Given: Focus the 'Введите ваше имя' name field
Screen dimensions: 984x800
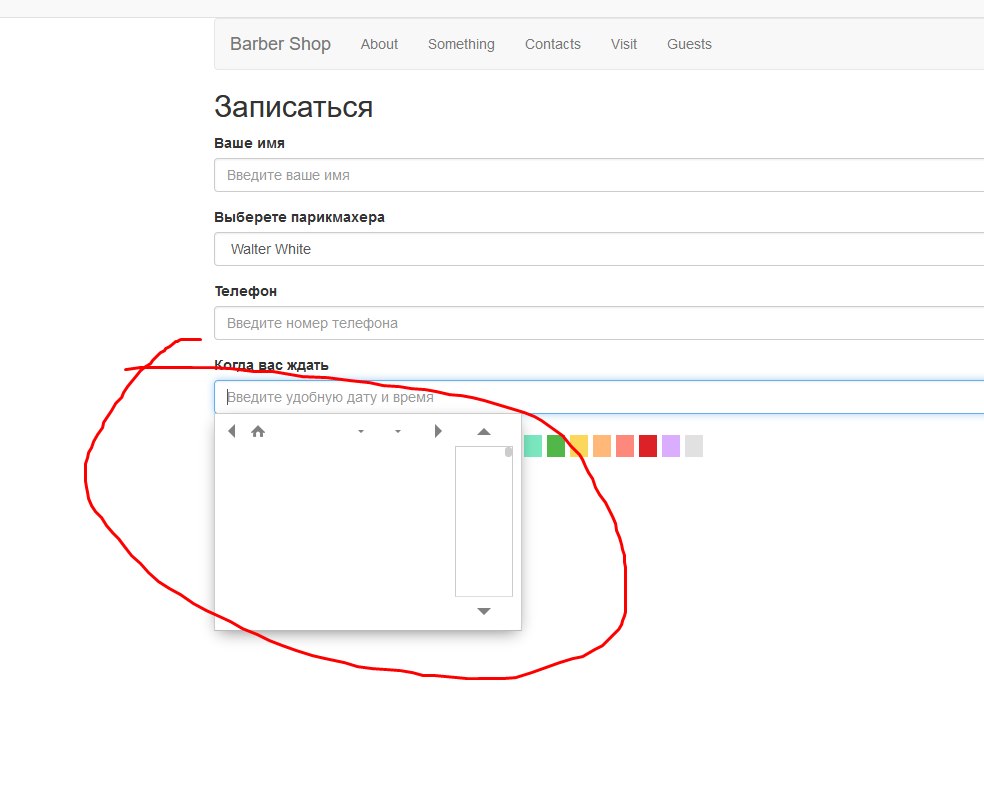Looking at the screenshot, I should tap(599, 175).
